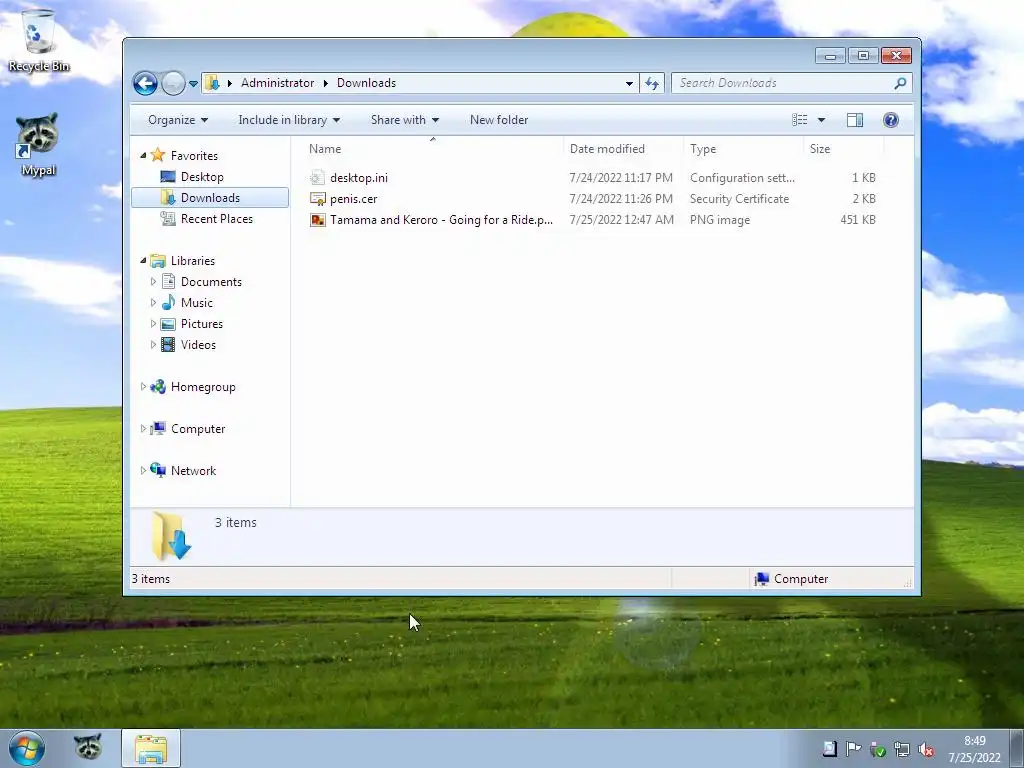Screen dimensions: 1024x768
Task: Open the Pictures library
Action: tap(202, 323)
